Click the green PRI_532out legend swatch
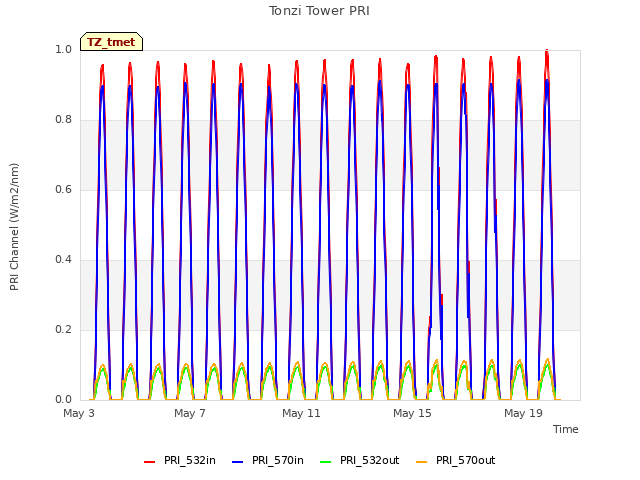640x480 pixels. [326, 462]
